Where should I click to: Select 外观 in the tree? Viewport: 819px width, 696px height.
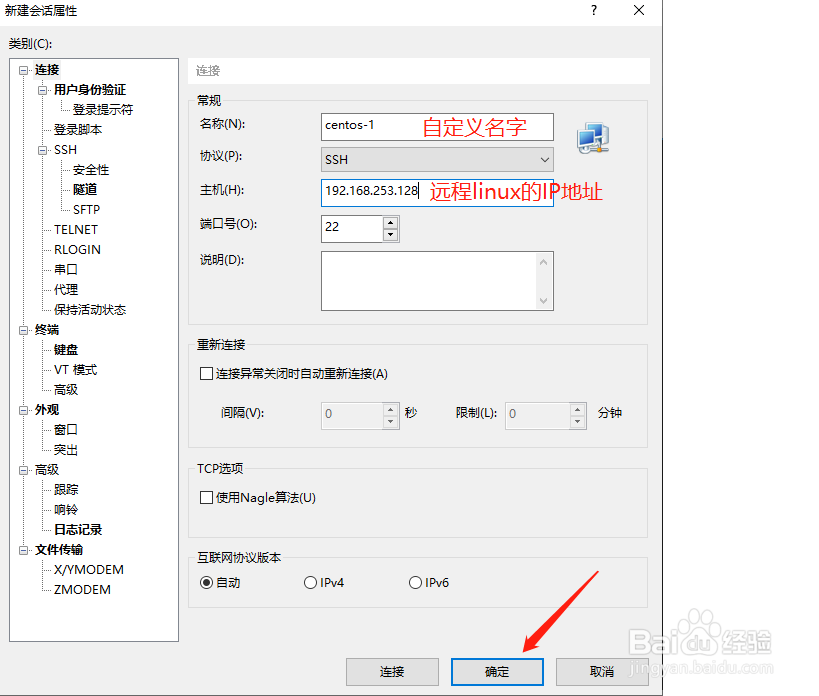[x=47, y=410]
